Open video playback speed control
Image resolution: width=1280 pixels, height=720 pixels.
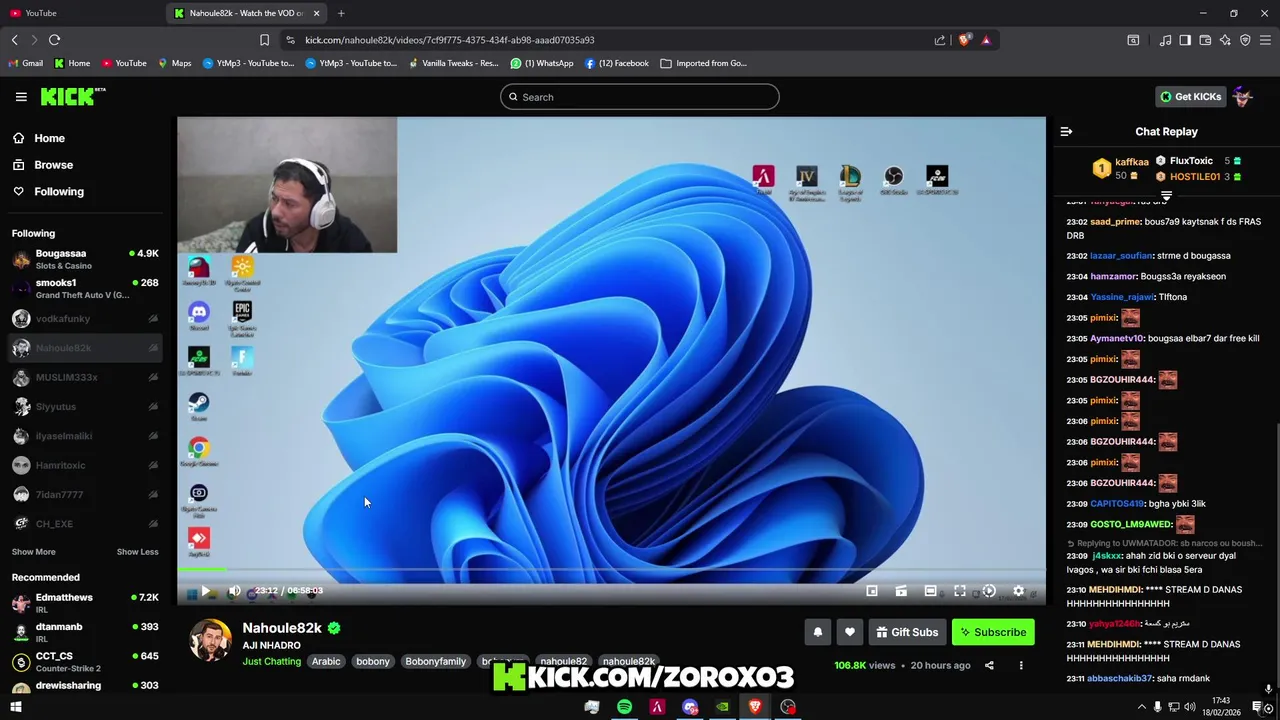[989, 591]
